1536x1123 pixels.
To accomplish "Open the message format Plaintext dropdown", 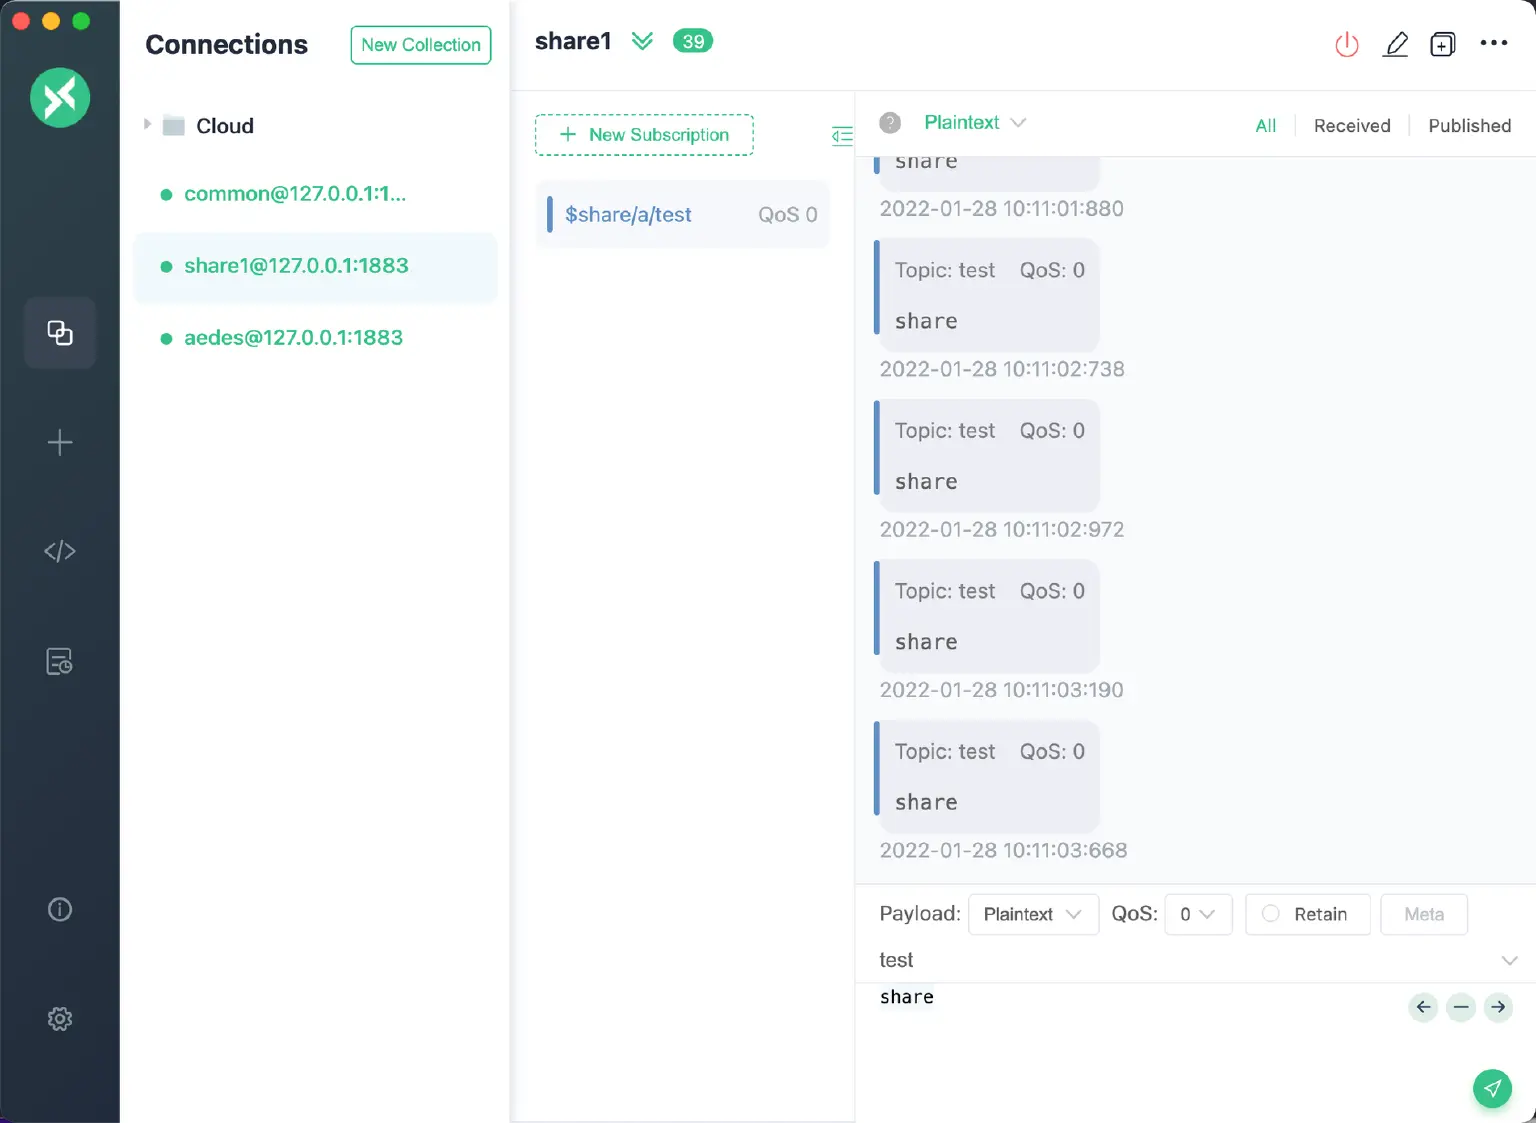I will pyautogui.click(x=974, y=123).
